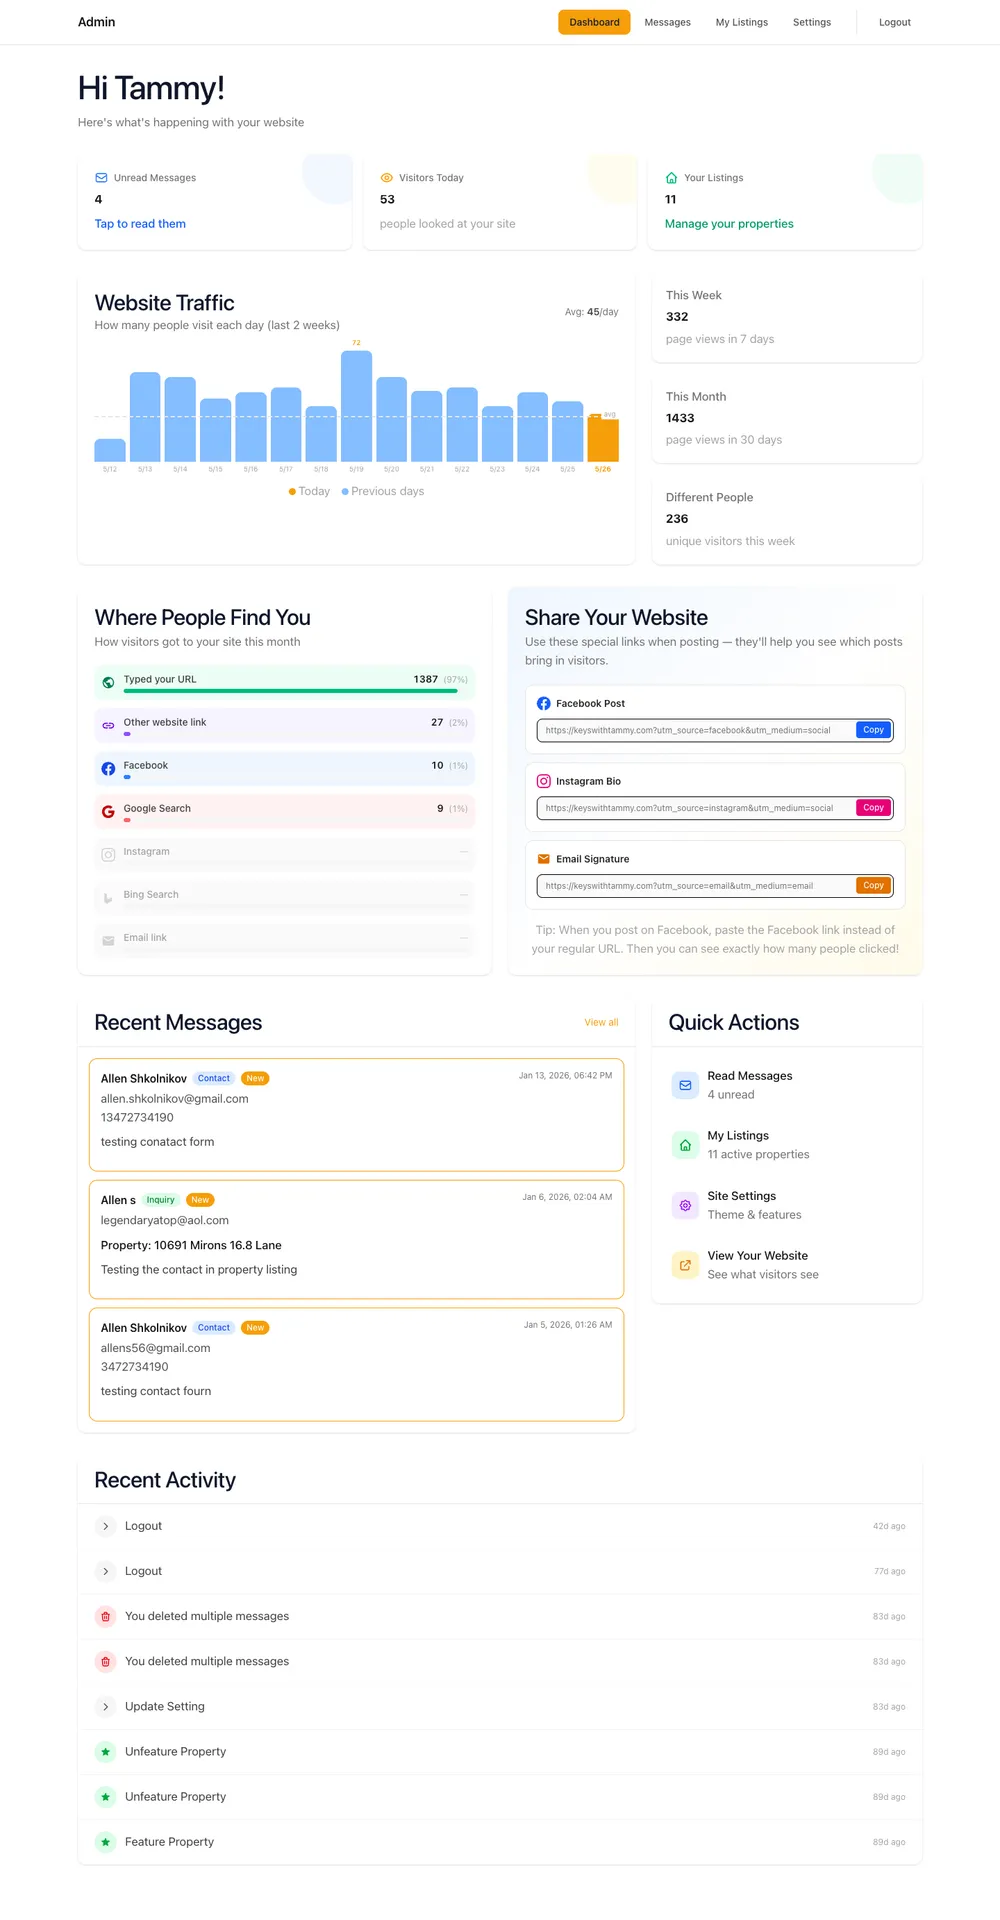Screen dimensions: 1000x1920
Task: Click the tallest traffic bar labeled 72
Action: pos(357,406)
